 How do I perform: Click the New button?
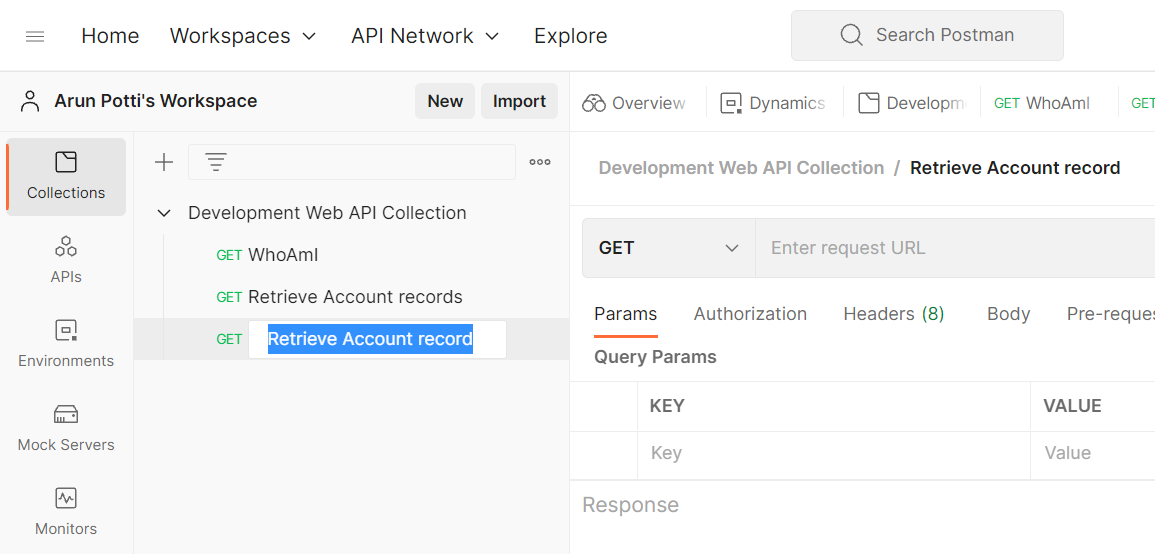(445, 101)
